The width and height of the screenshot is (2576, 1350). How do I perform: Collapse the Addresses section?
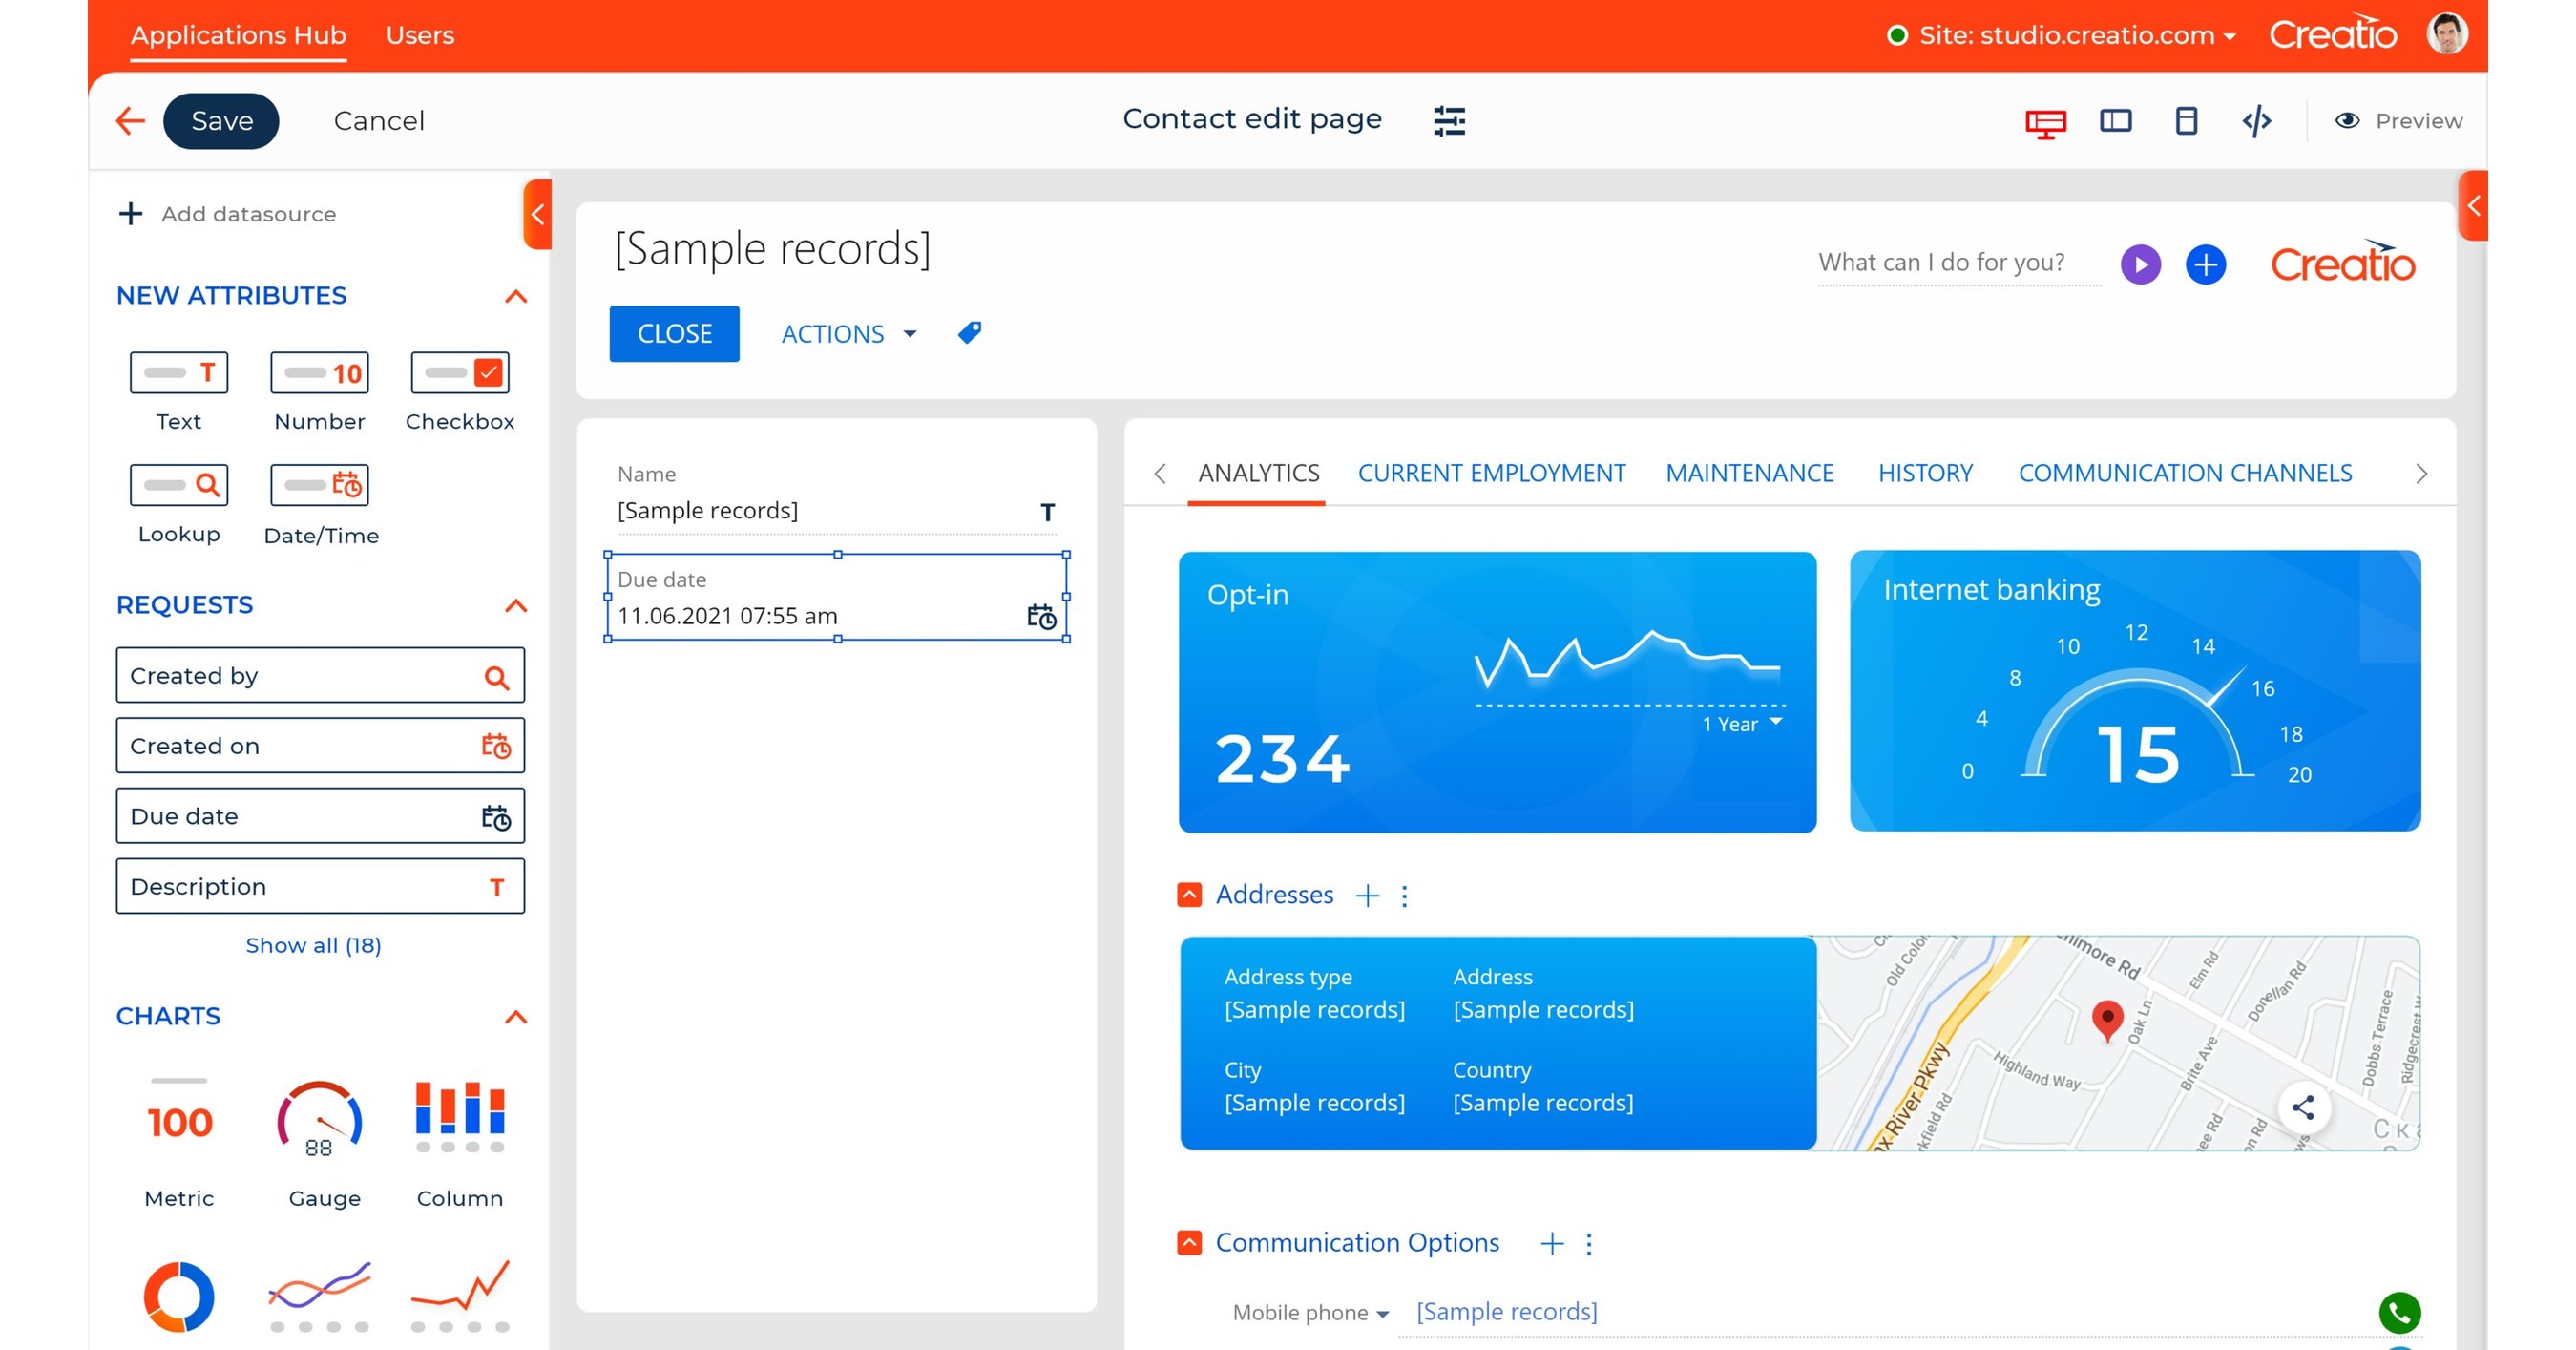1189,894
